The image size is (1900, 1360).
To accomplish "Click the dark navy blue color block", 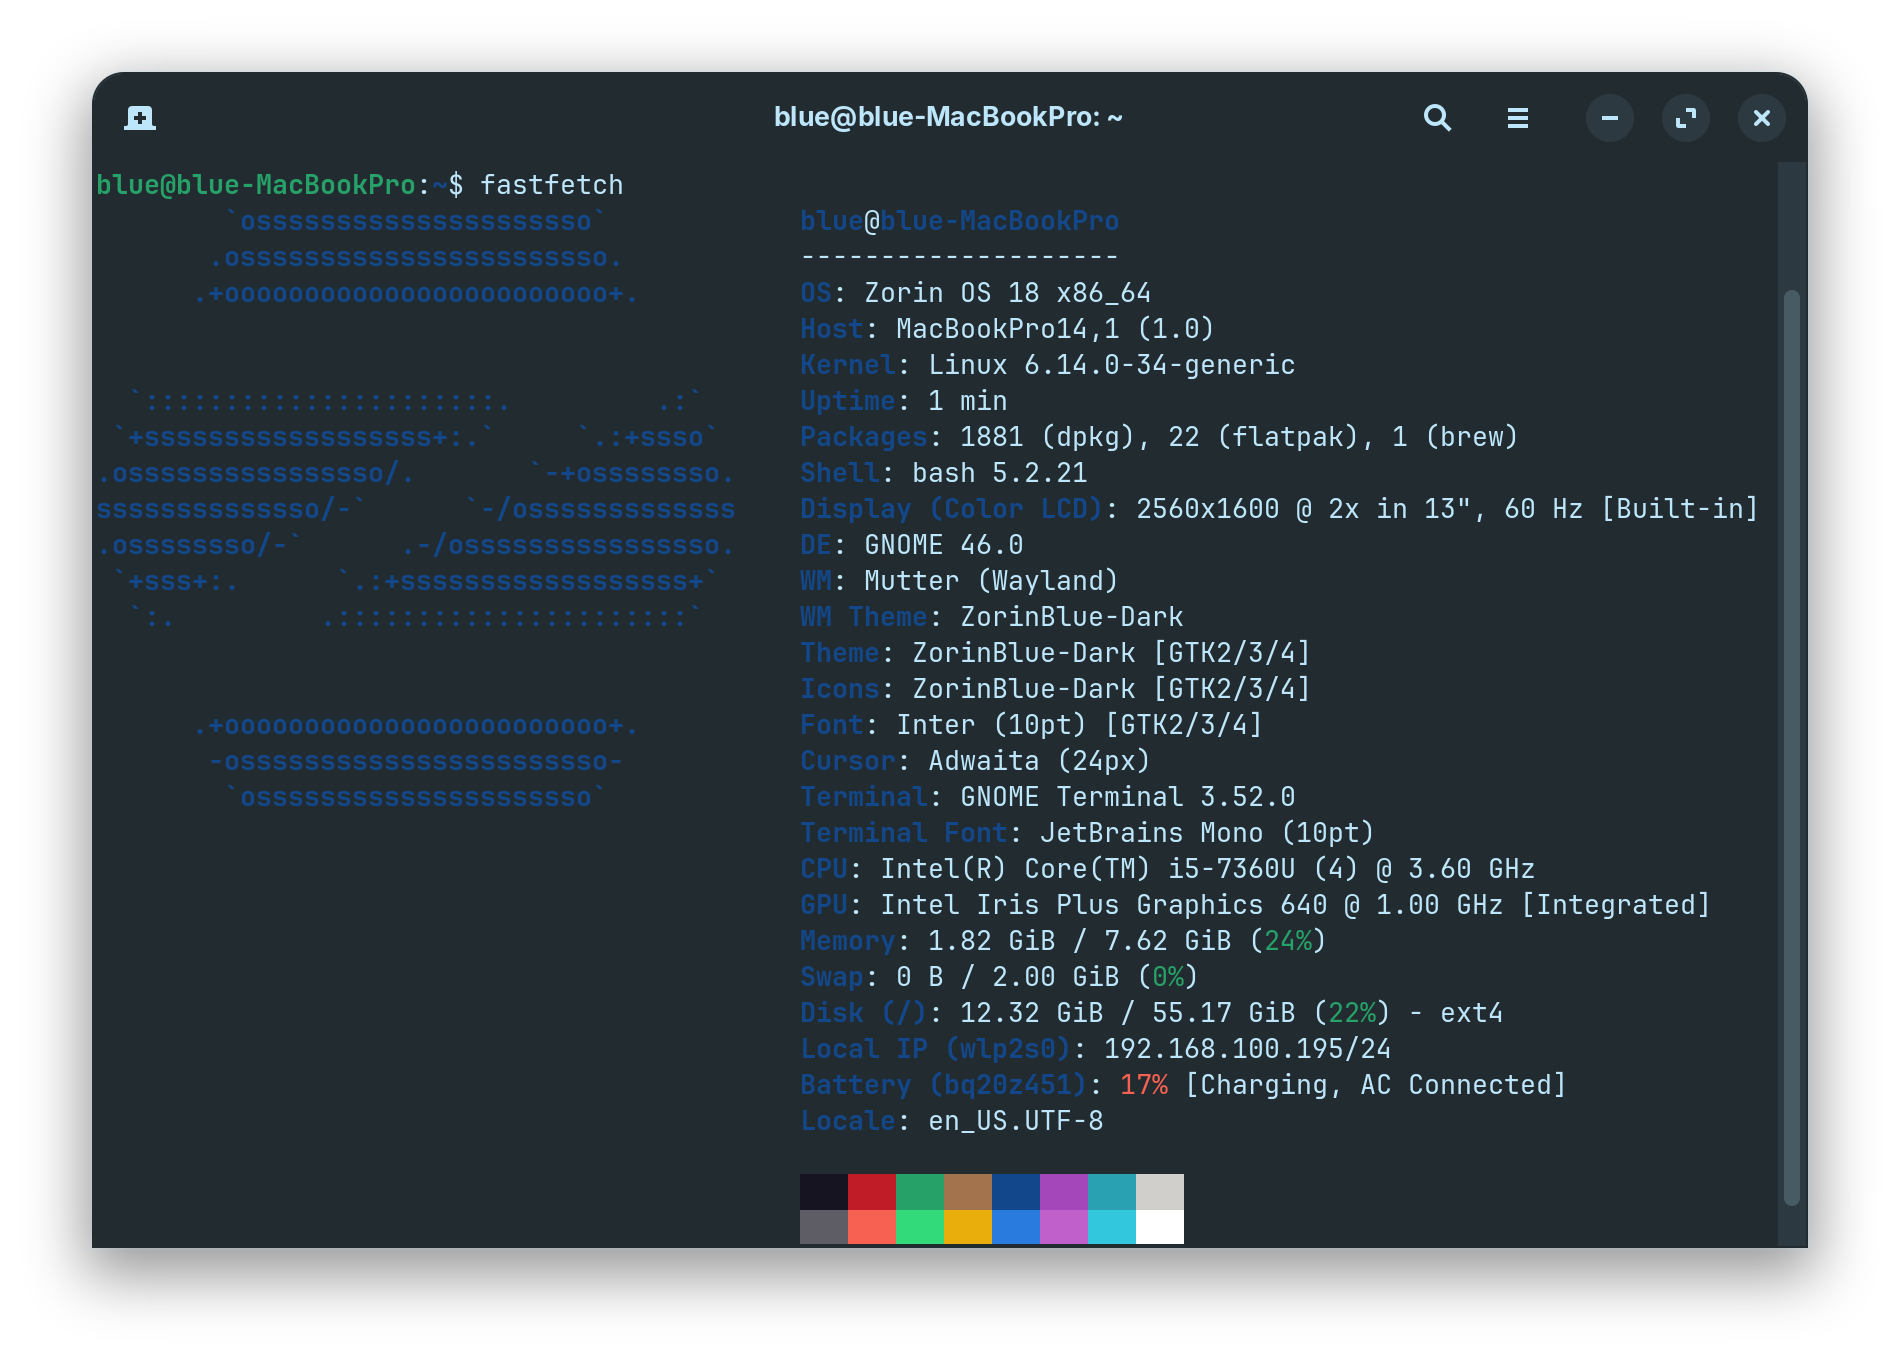I will (1015, 1191).
